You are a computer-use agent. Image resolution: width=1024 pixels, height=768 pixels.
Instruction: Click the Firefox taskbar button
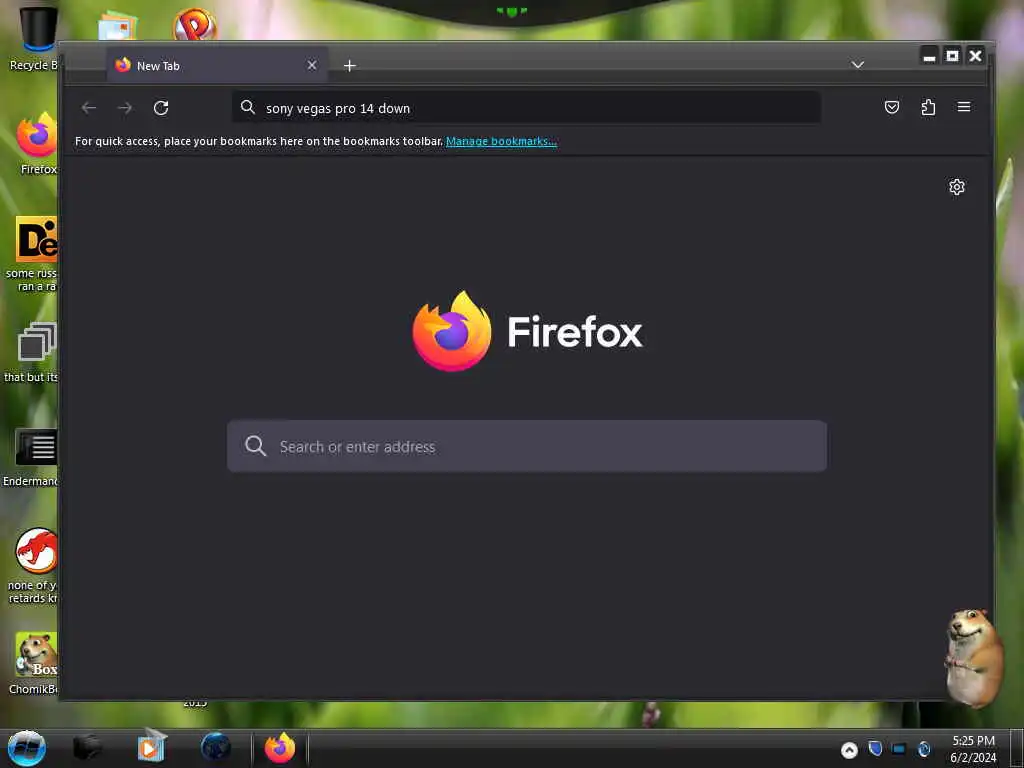[280, 748]
